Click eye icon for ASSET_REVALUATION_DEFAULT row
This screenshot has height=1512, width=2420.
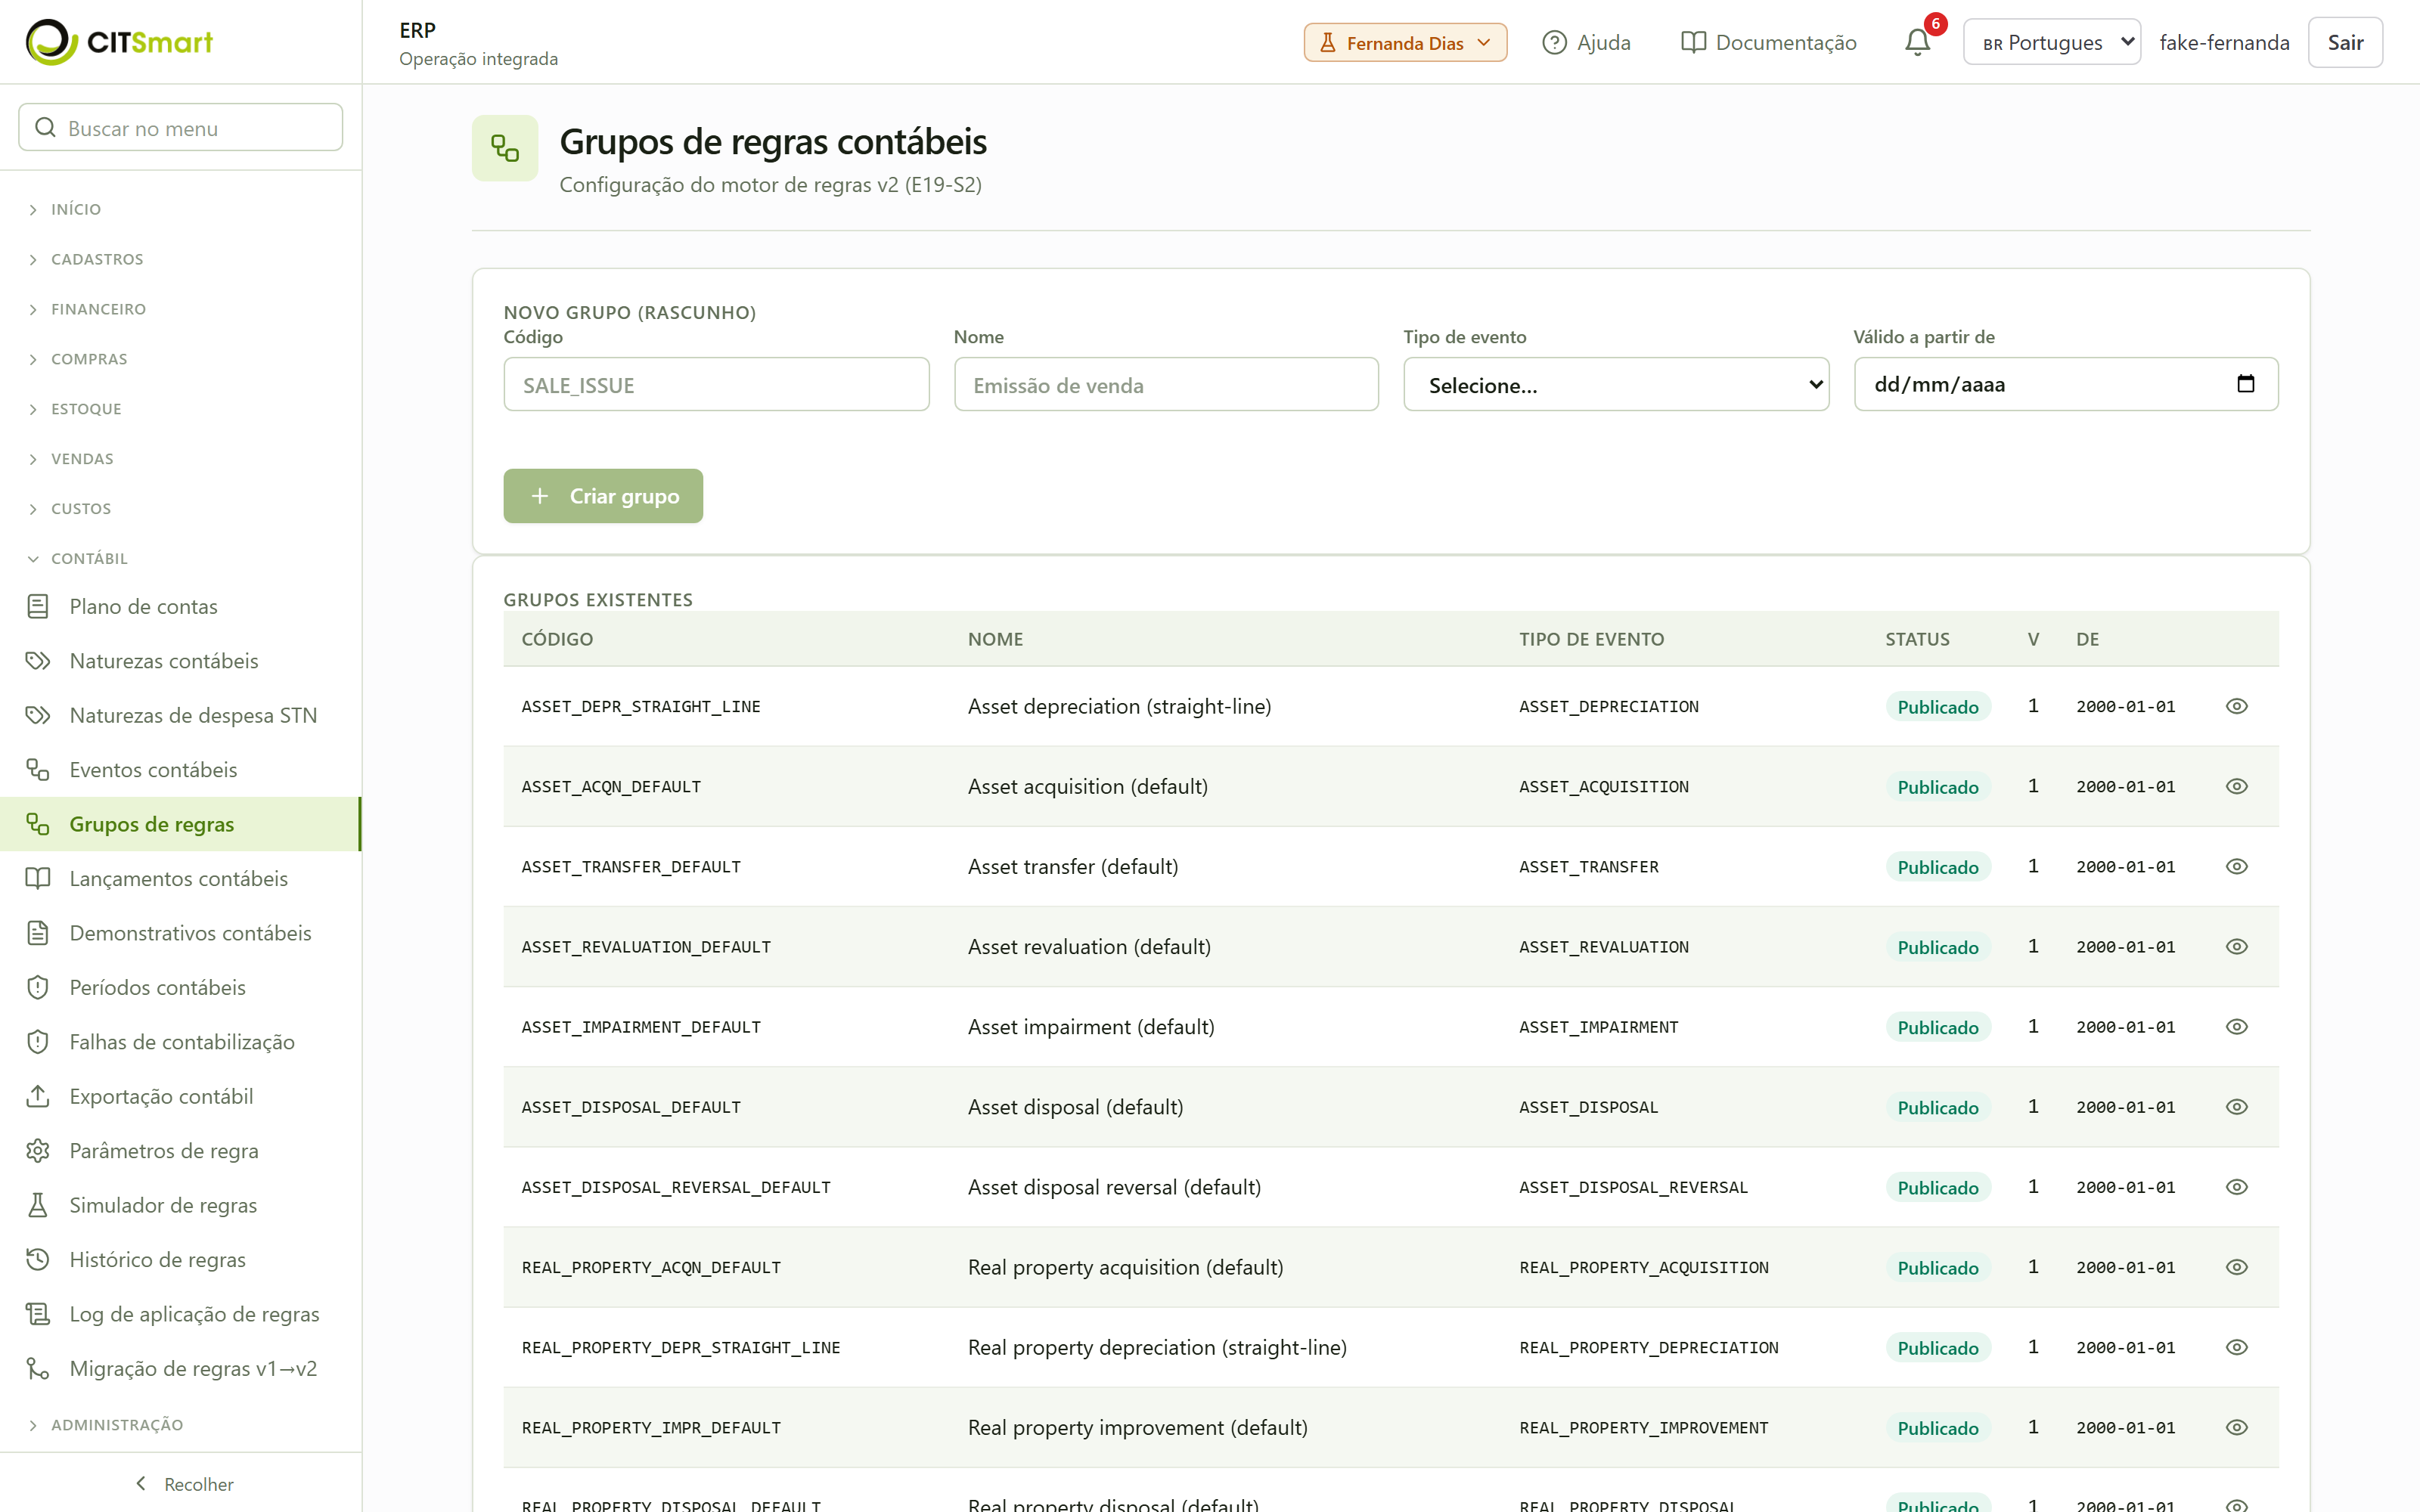(x=2237, y=946)
